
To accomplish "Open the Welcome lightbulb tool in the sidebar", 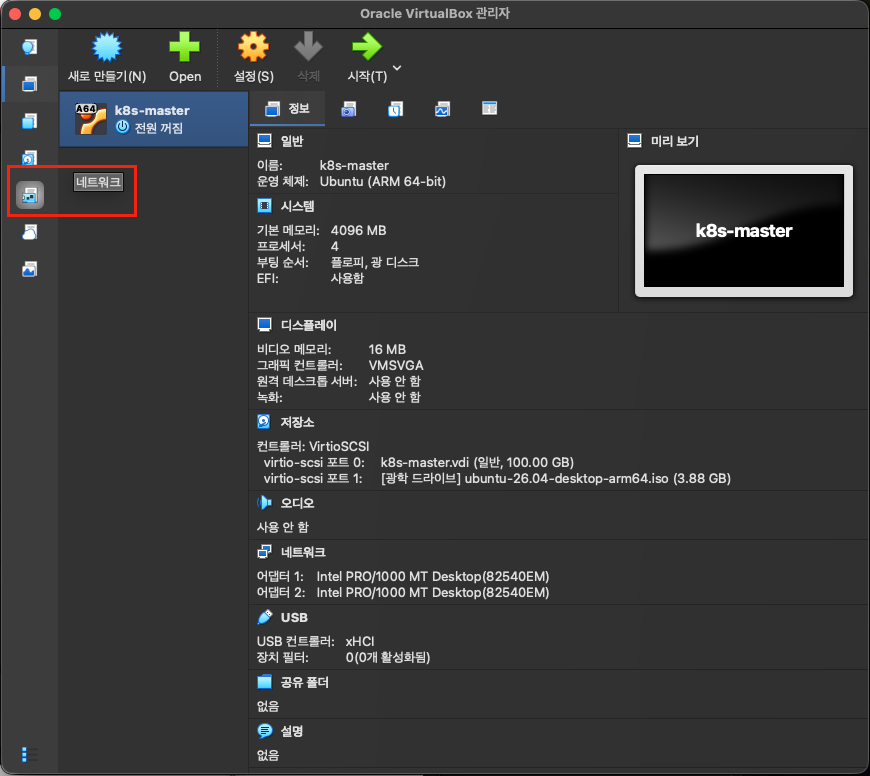I will coord(29,47).
